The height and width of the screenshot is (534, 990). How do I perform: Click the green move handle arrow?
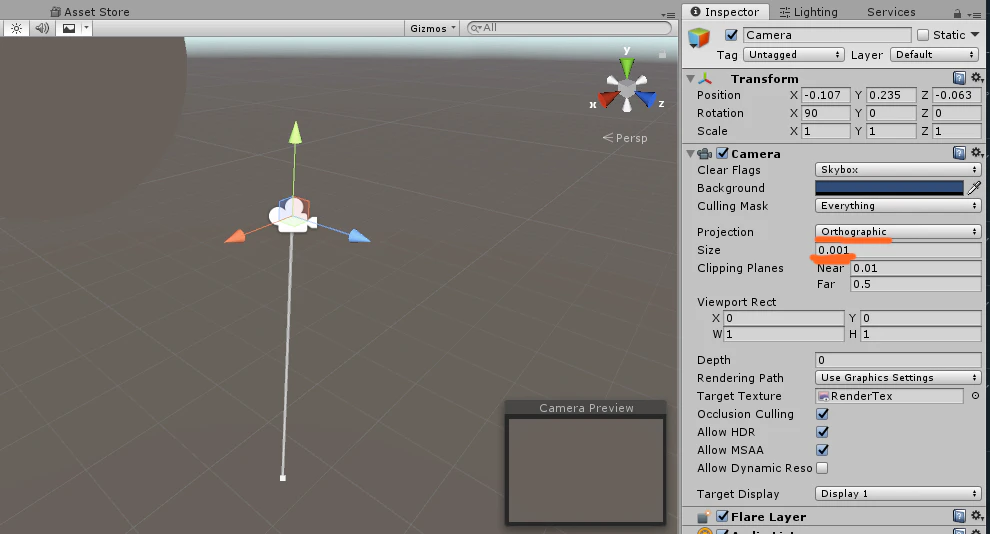295,133
